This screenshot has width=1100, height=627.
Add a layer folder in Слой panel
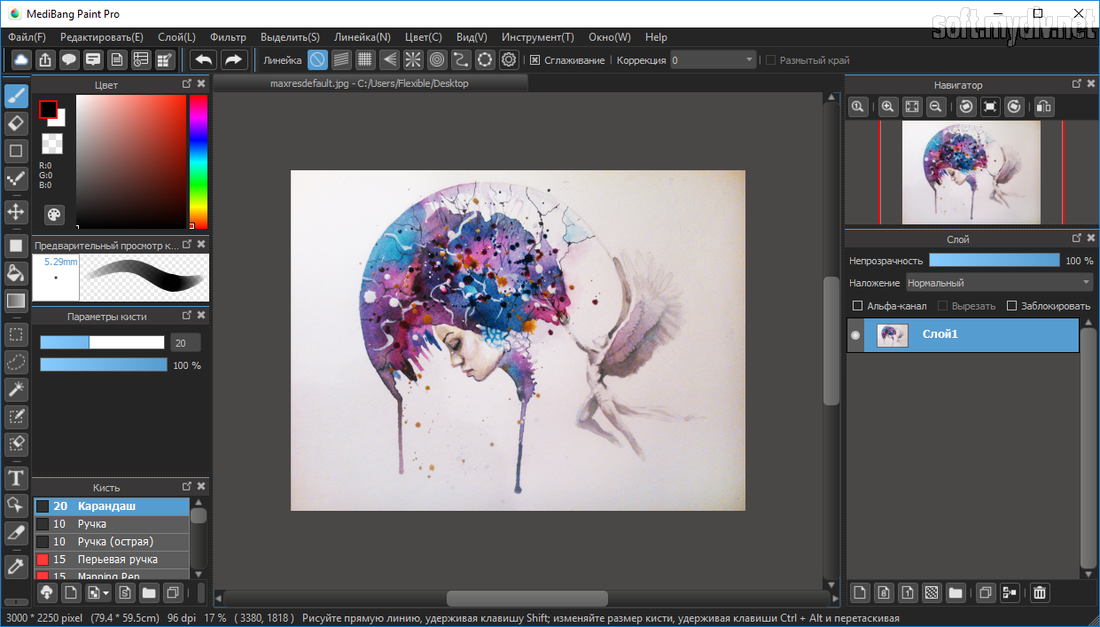click(x=955, y=593)
